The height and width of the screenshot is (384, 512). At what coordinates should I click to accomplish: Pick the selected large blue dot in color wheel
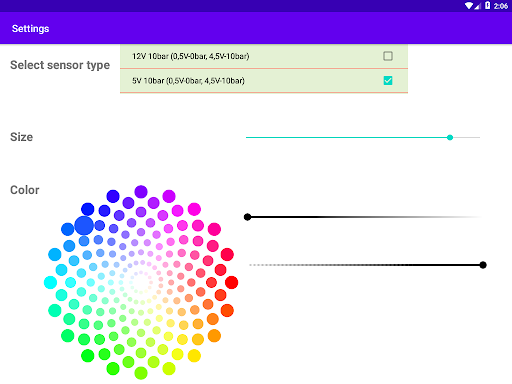[84, 226]
